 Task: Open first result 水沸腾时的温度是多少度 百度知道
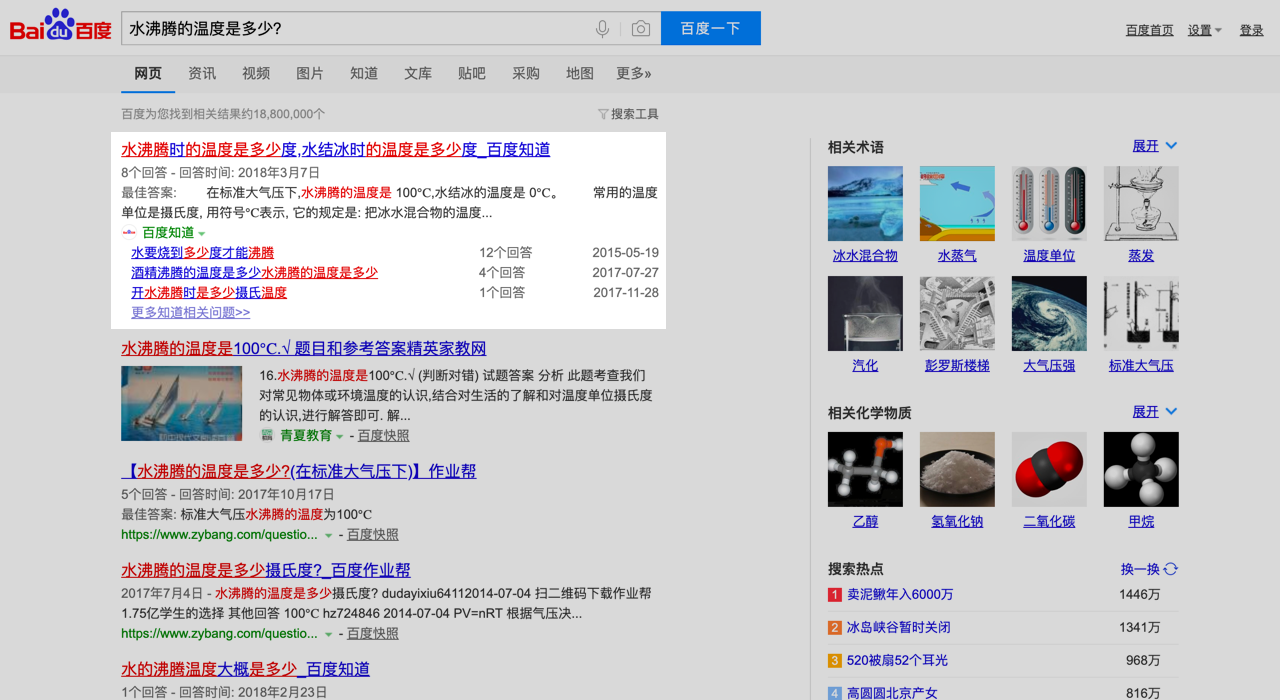point(336,150)
